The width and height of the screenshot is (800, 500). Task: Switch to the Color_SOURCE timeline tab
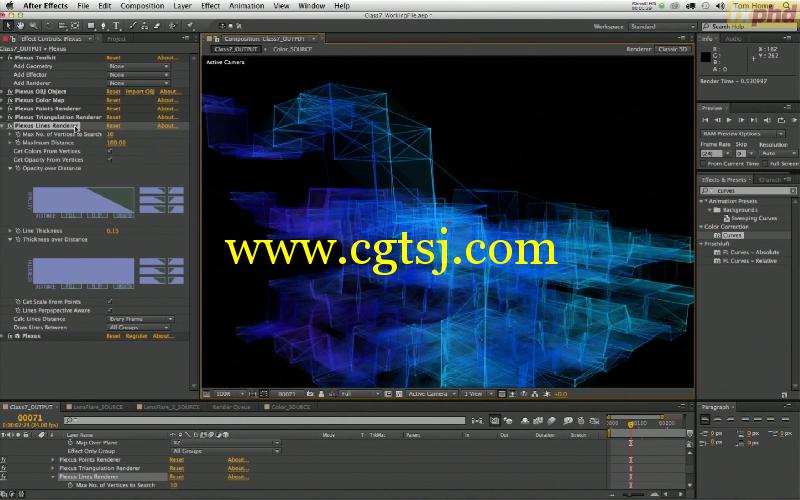click(290, 407)
